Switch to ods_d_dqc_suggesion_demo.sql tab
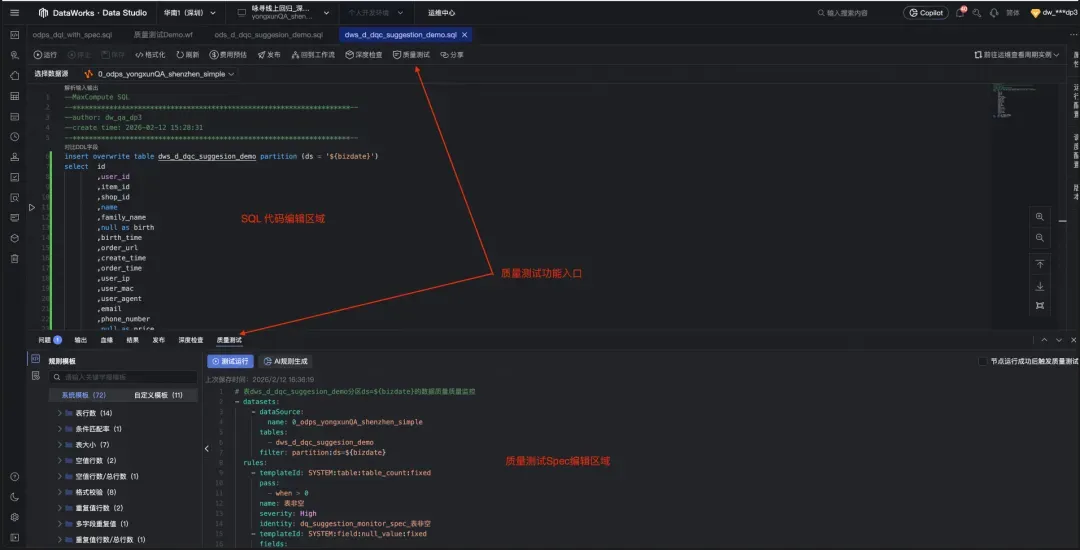This screenshot has height=550, width=1080. 269,34
